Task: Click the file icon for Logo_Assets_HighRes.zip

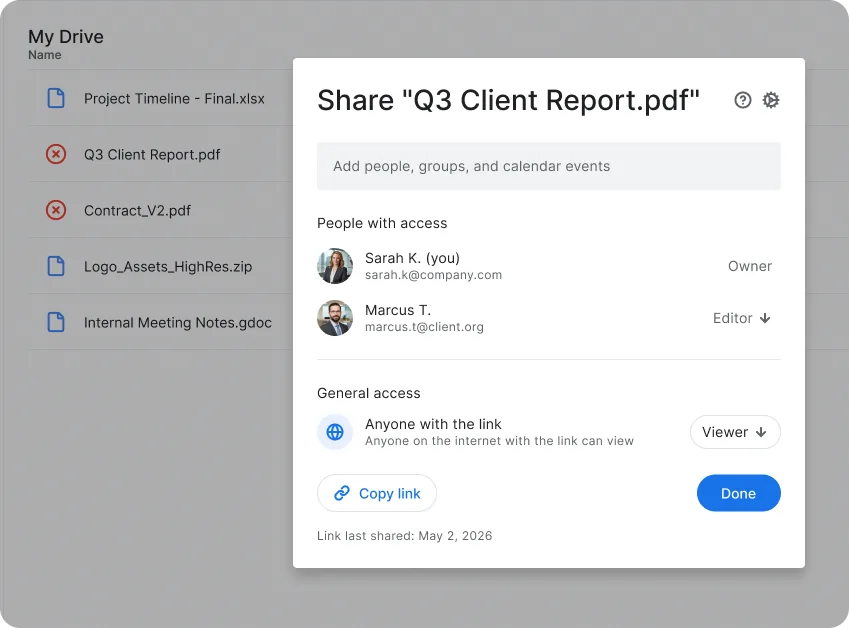Action: [56, 266]
